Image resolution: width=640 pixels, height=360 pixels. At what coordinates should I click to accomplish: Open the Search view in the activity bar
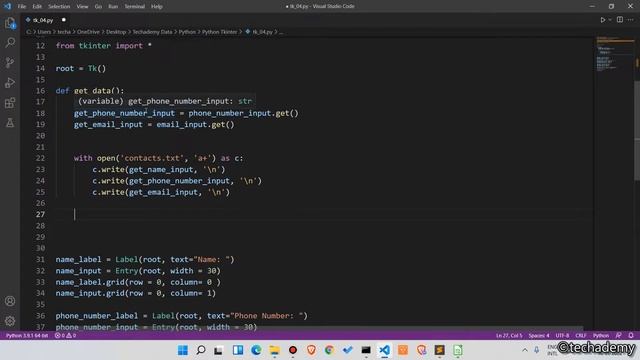[10, 42]
